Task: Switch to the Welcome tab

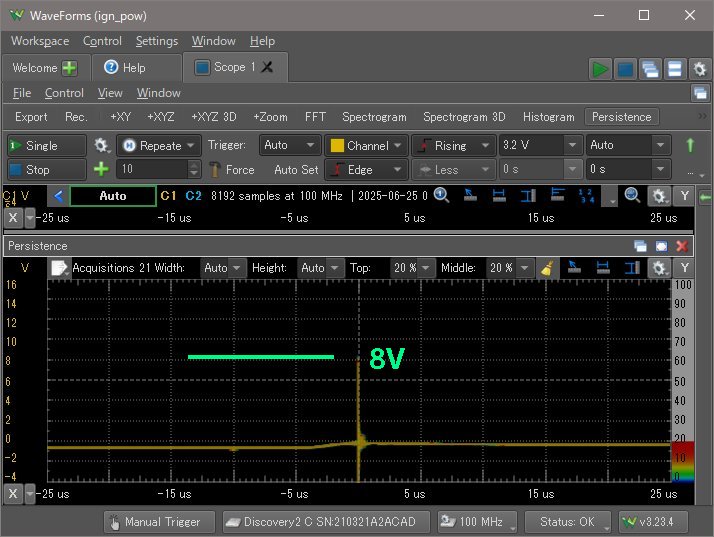Action: coord(45,68)
